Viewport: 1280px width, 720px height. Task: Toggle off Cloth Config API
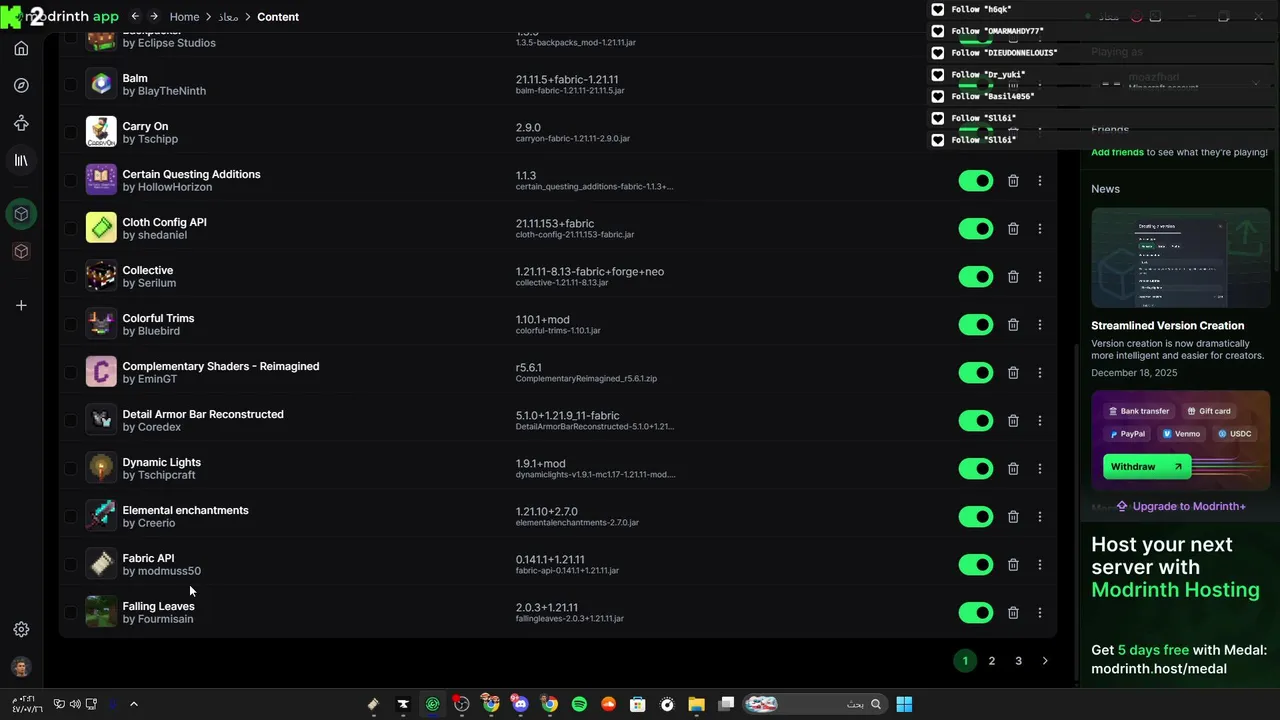(x=976, y=228)
